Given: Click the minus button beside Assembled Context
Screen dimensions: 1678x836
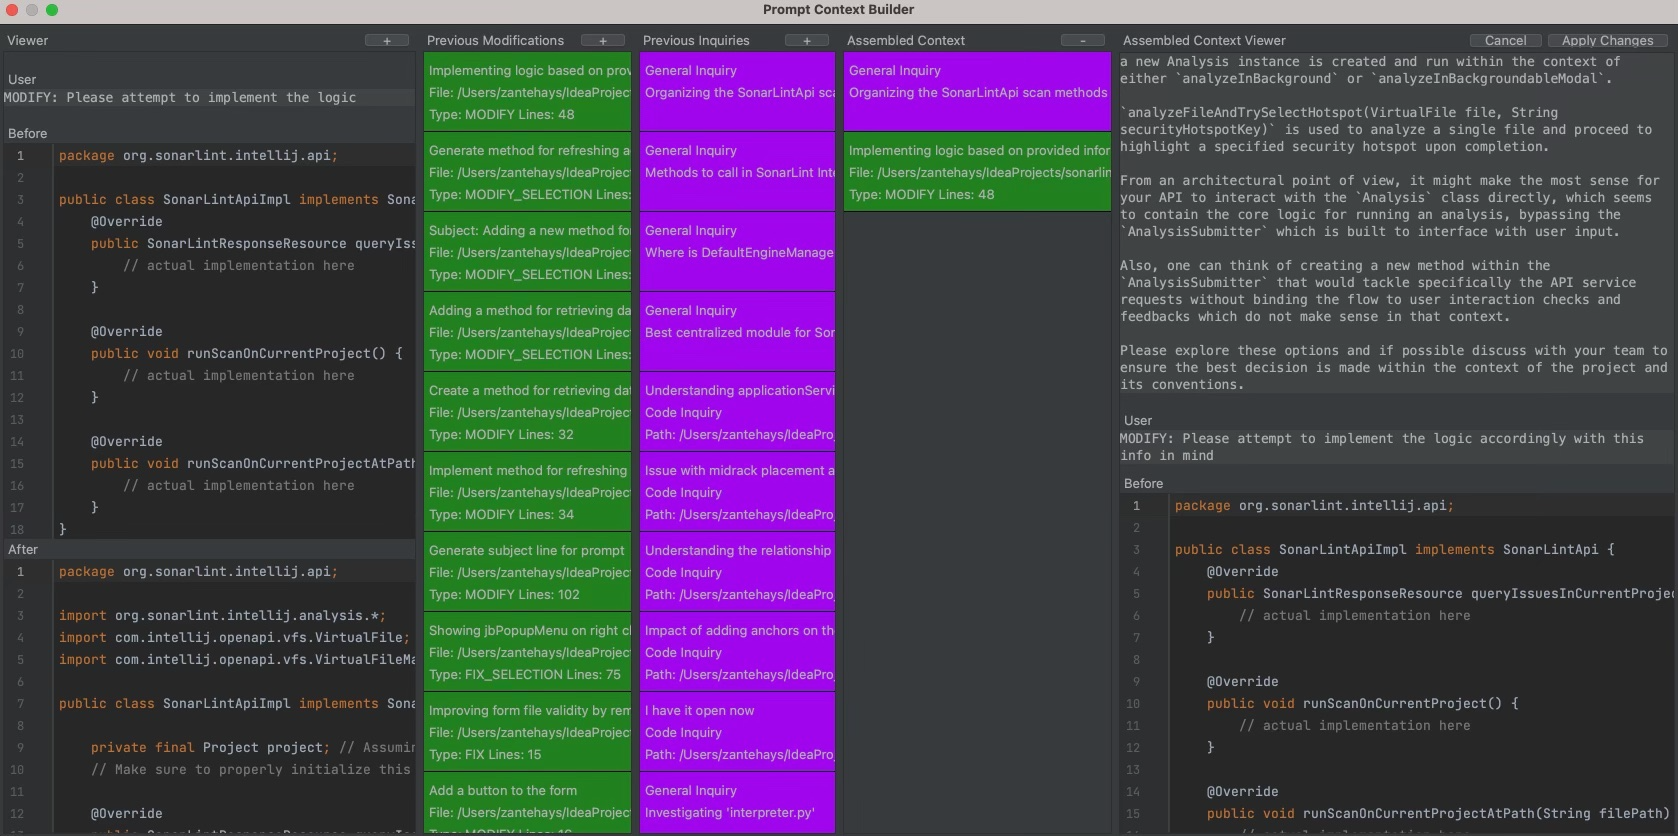Looking at the screenshot, I should point(1083,41).
